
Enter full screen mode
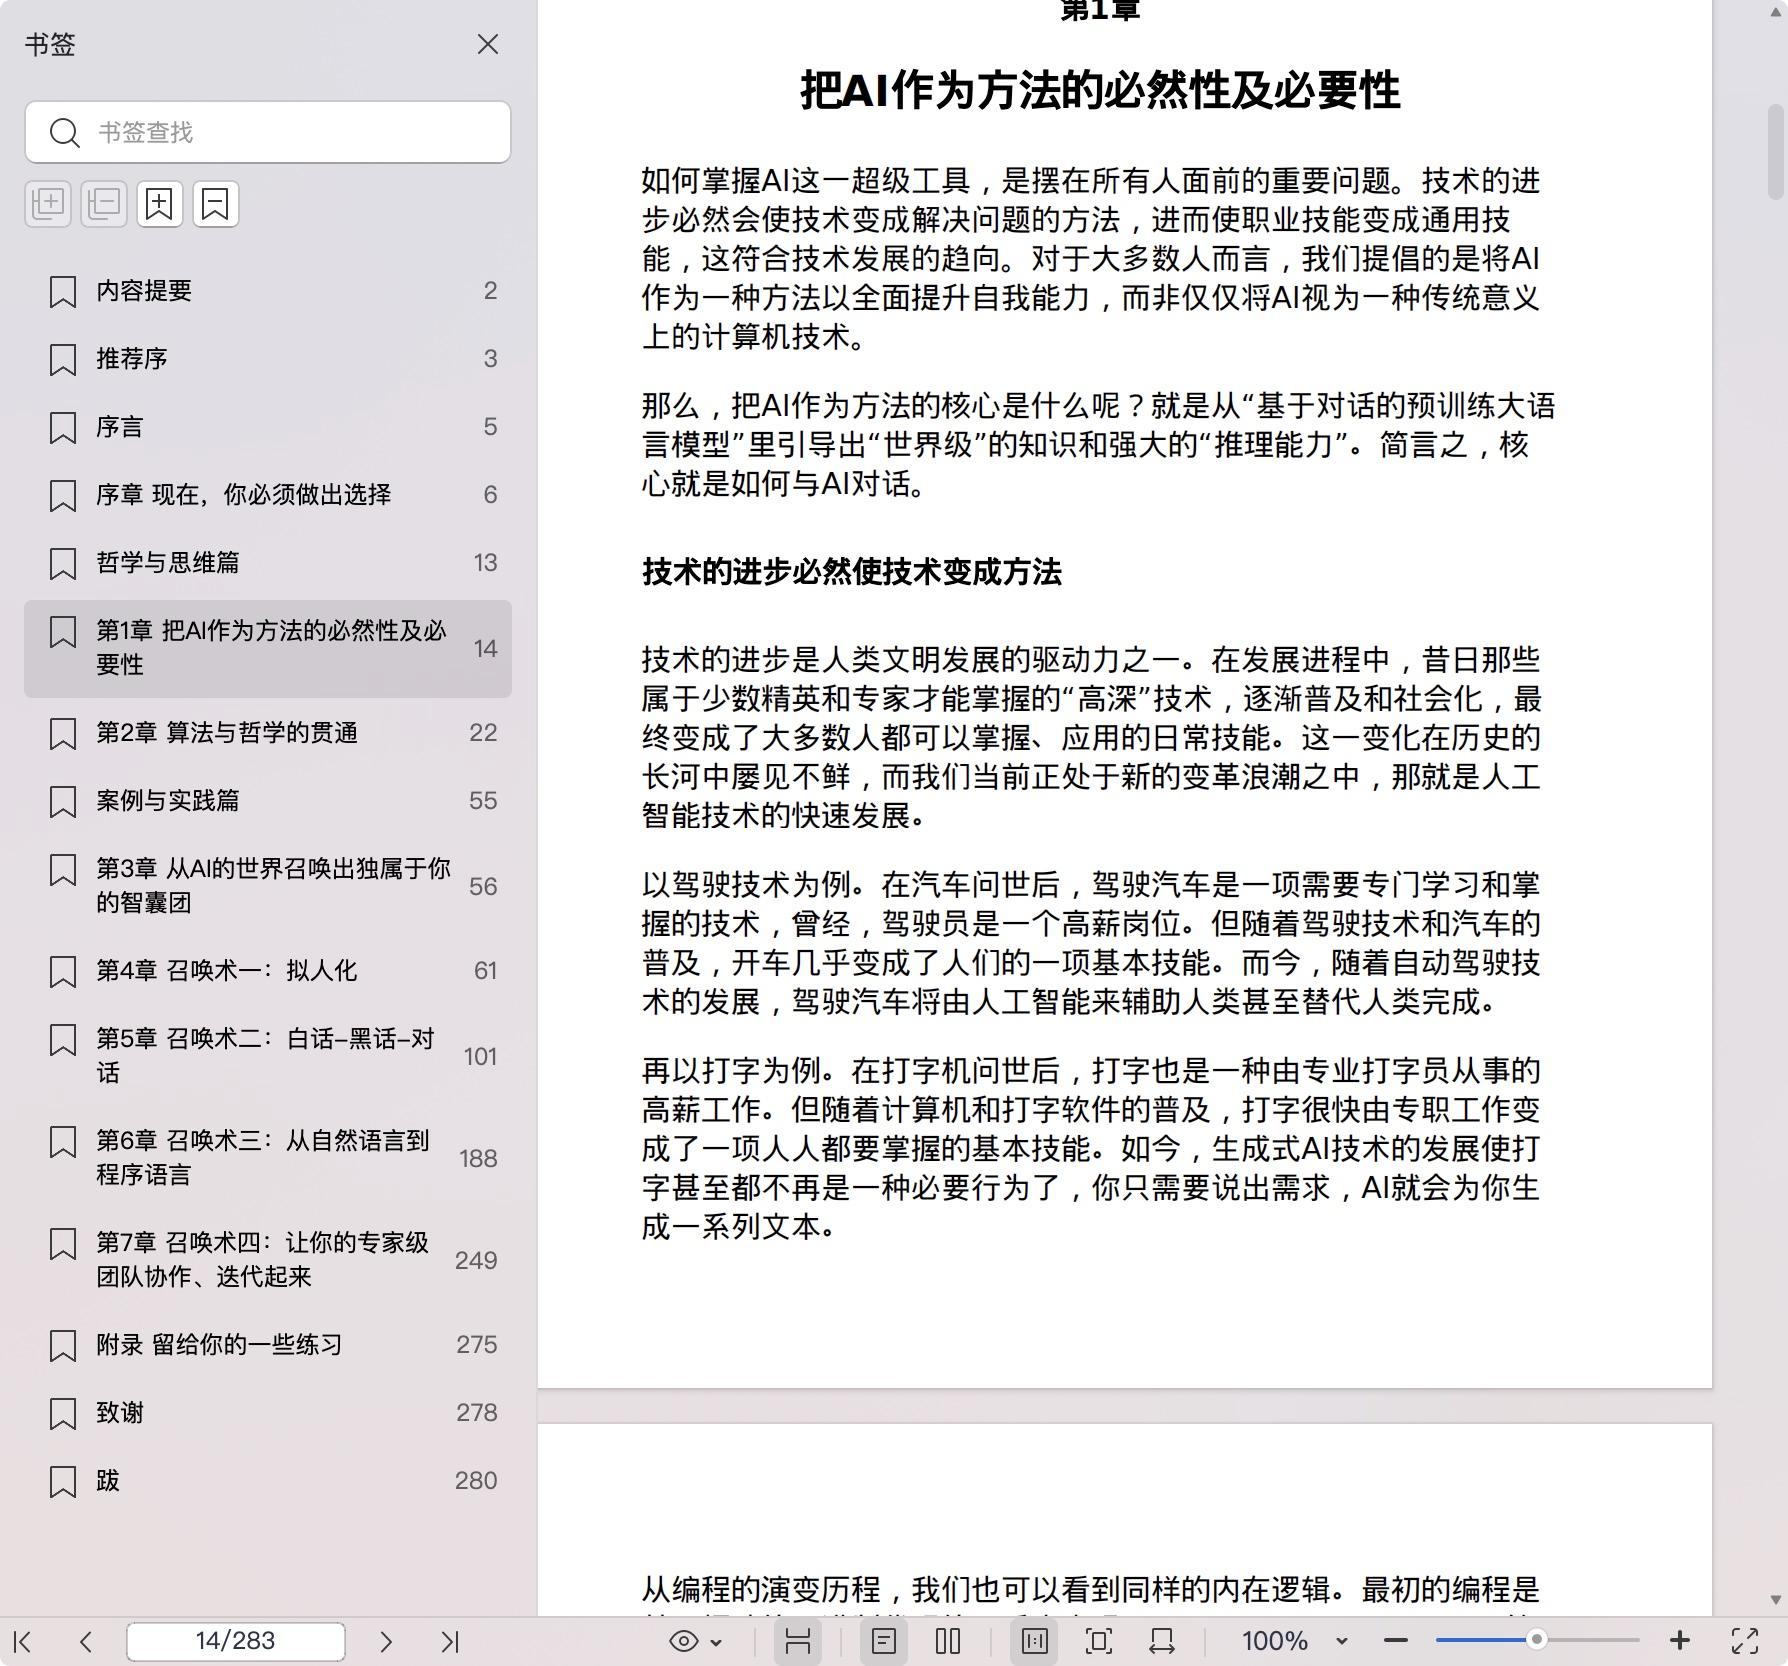pyautogui.click(x=1745, y=1641)
